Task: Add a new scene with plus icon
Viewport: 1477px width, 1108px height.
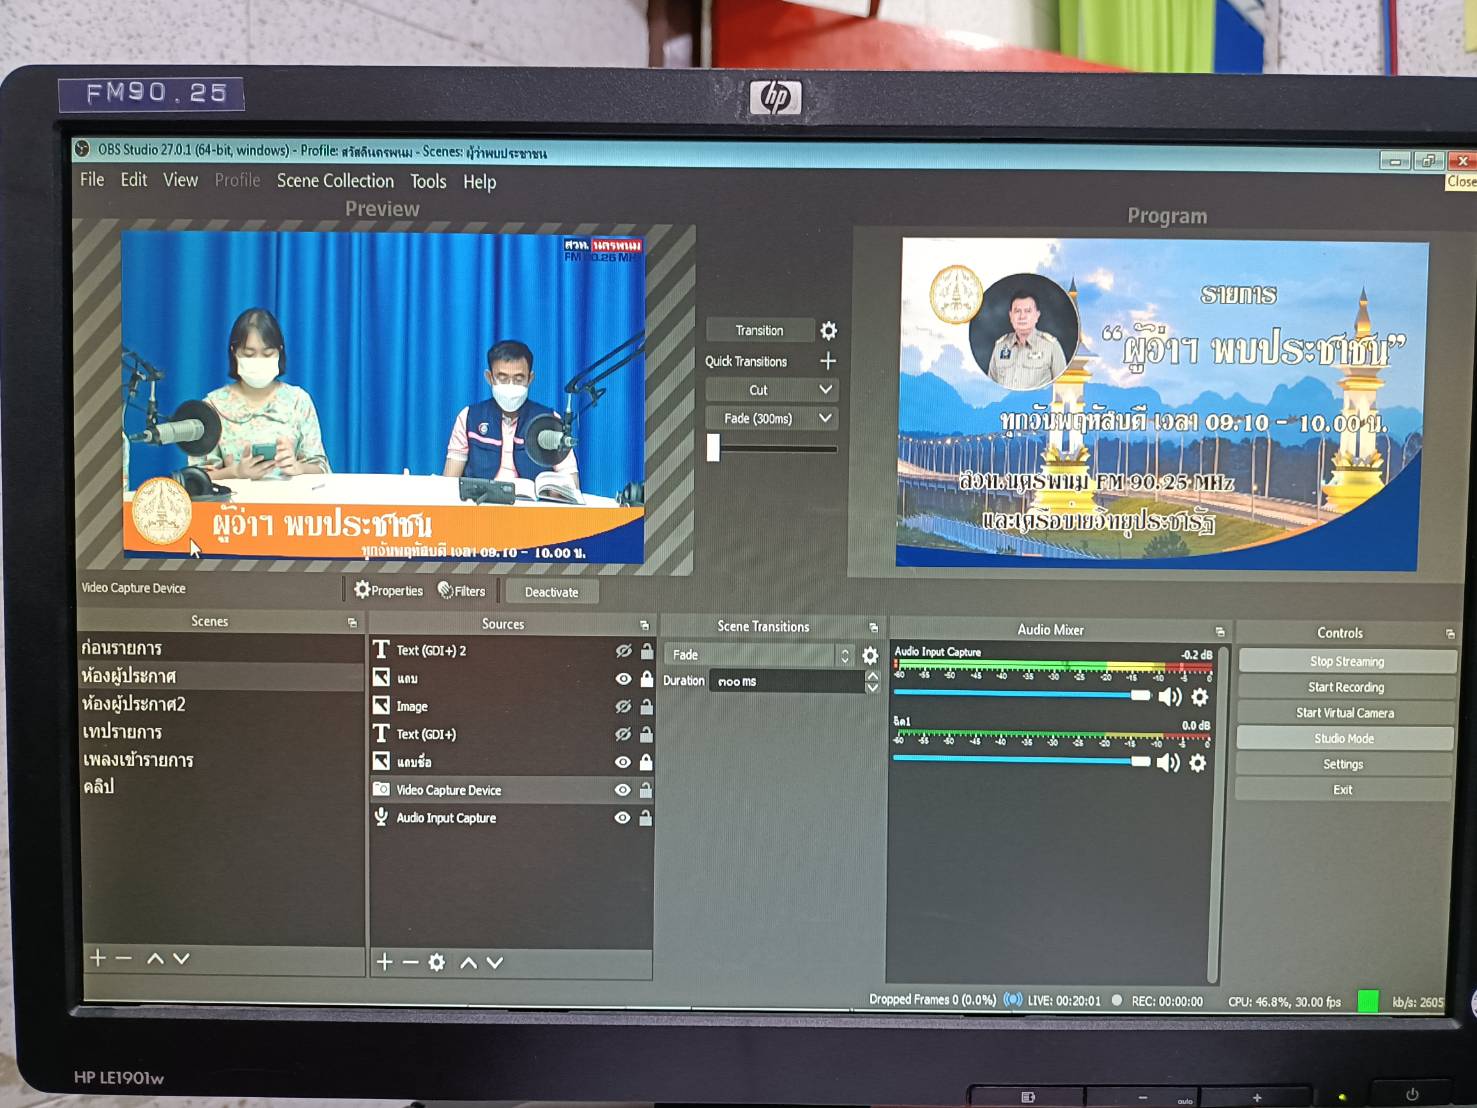Action: 97,958
